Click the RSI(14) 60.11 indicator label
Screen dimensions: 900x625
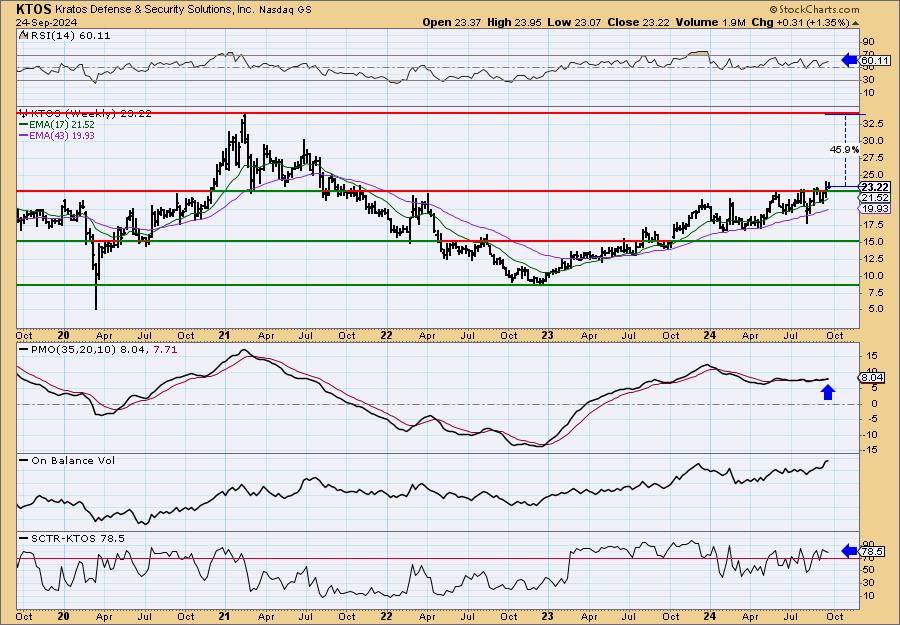[69, 36]
